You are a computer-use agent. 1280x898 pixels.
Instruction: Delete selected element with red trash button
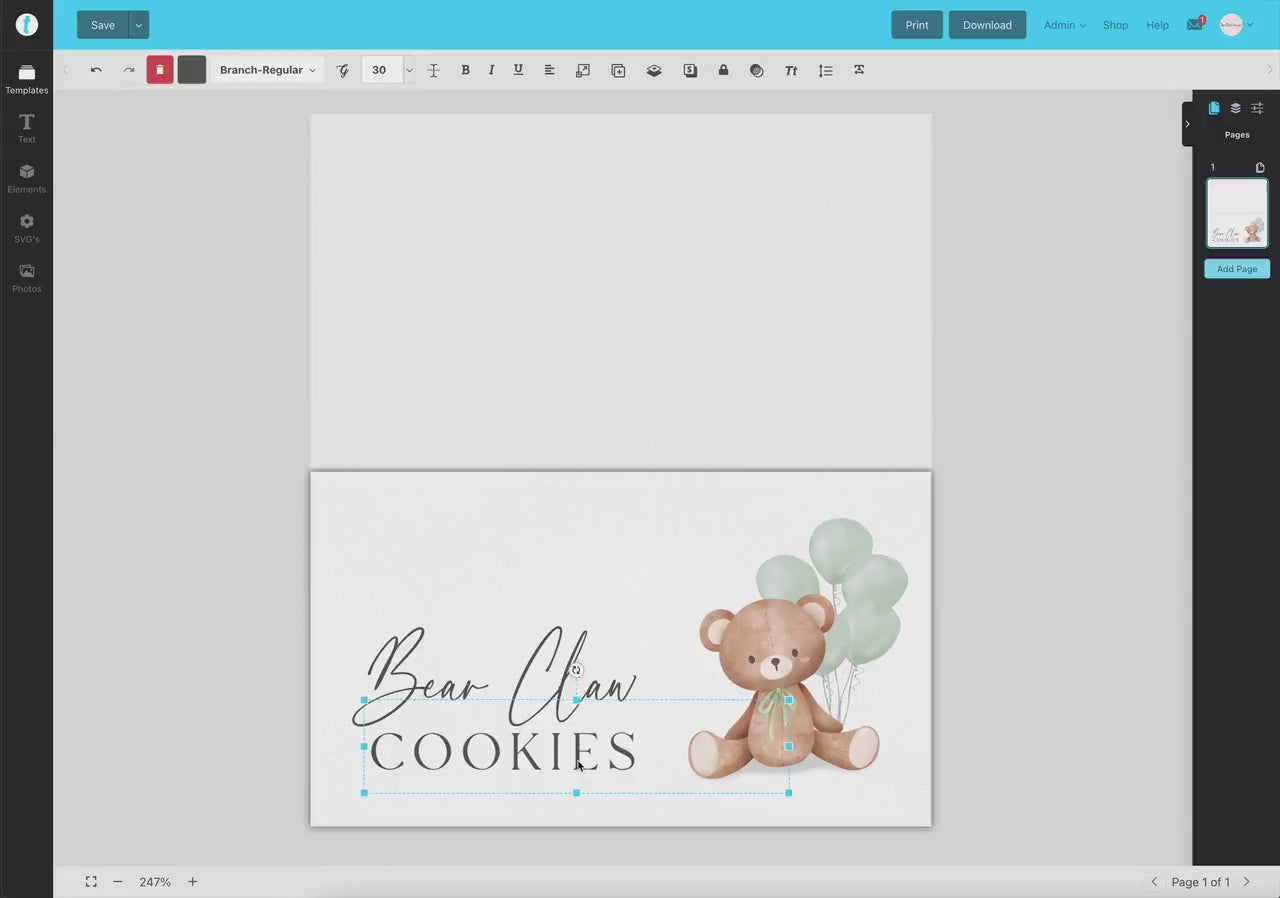pos(160,70)
